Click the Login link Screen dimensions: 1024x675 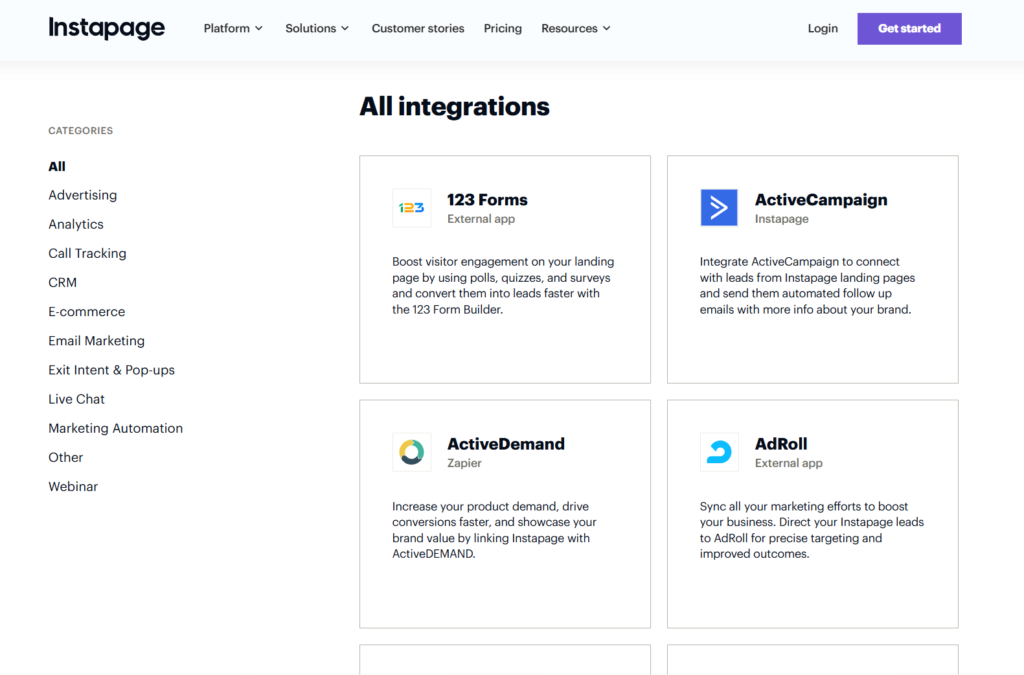pyautogui.click(x=822, y=28)
